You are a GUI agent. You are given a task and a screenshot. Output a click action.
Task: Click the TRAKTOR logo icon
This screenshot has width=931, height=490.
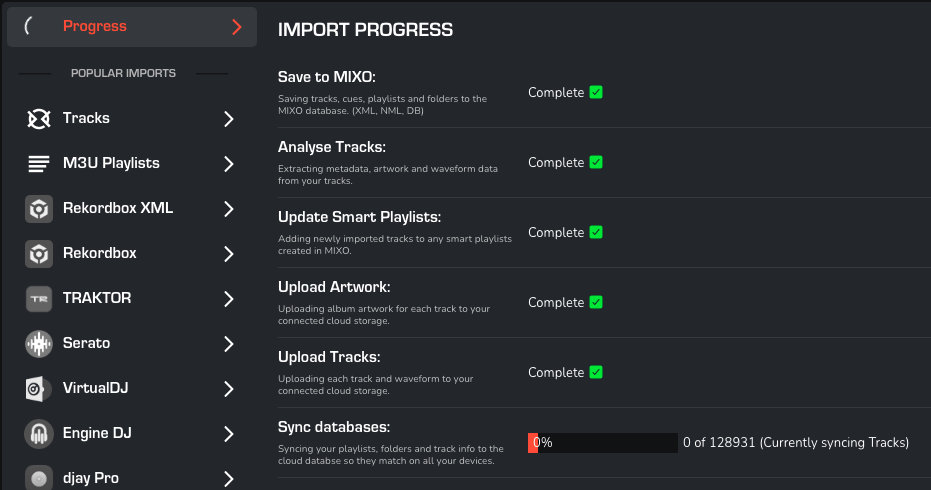click(39, 299)
